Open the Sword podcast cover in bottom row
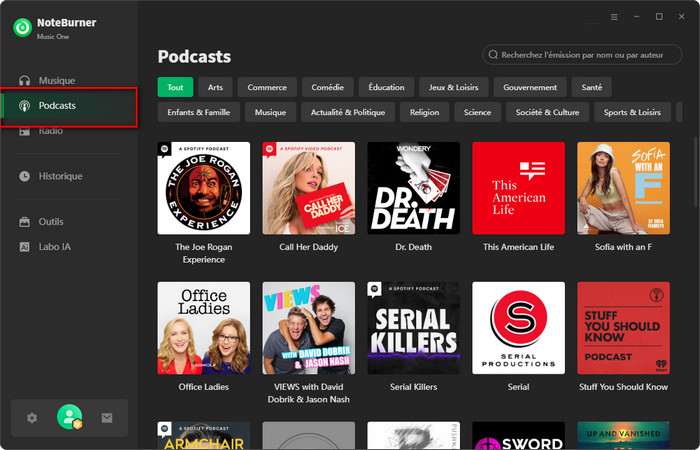700x450 pixels. [518, 435]
